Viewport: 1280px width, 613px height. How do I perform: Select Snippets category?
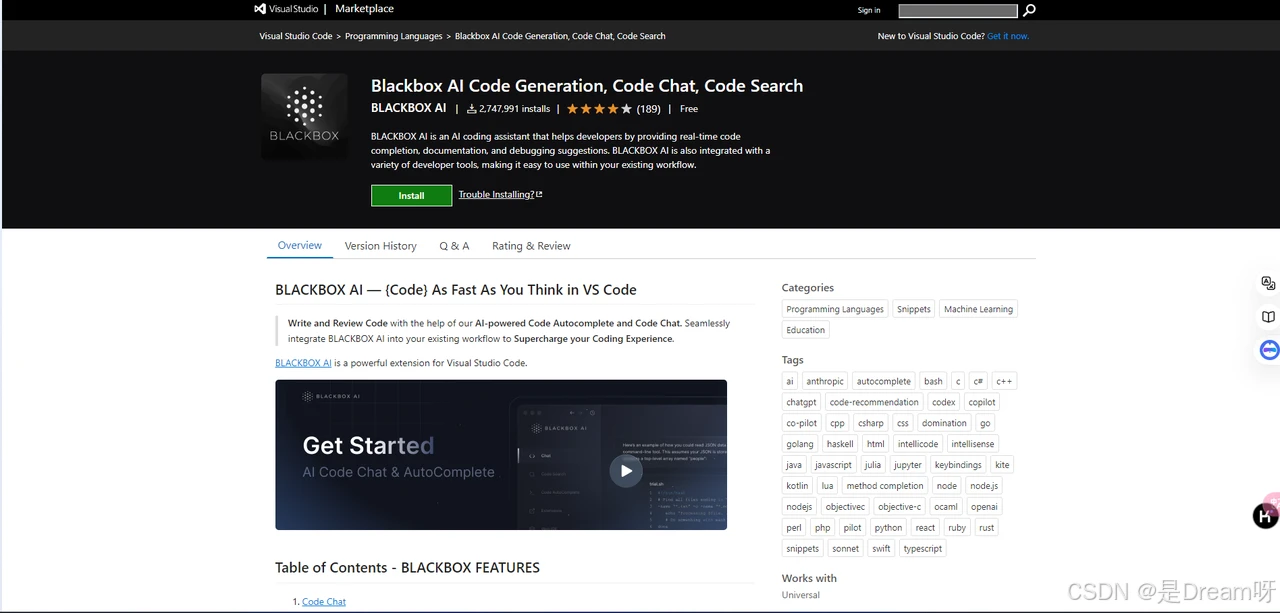(x=914, y=309)
